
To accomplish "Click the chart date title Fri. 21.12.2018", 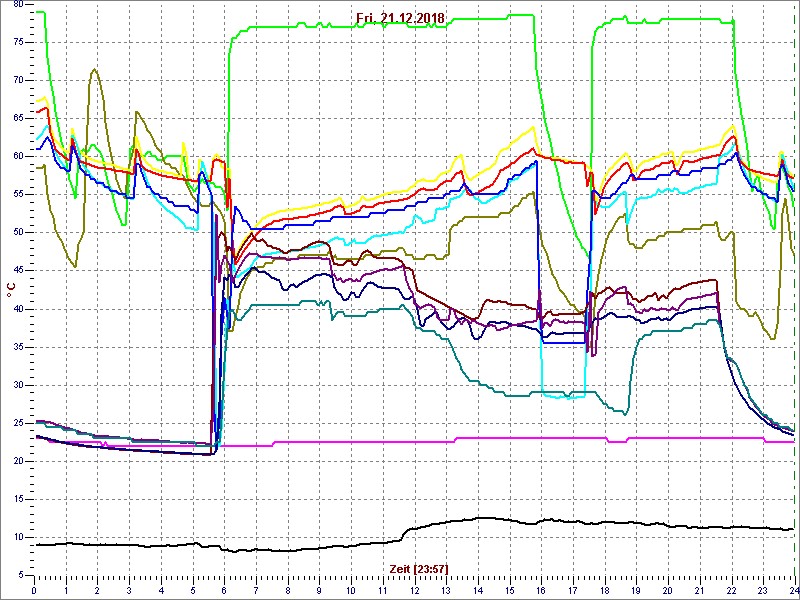I will 400,18.
